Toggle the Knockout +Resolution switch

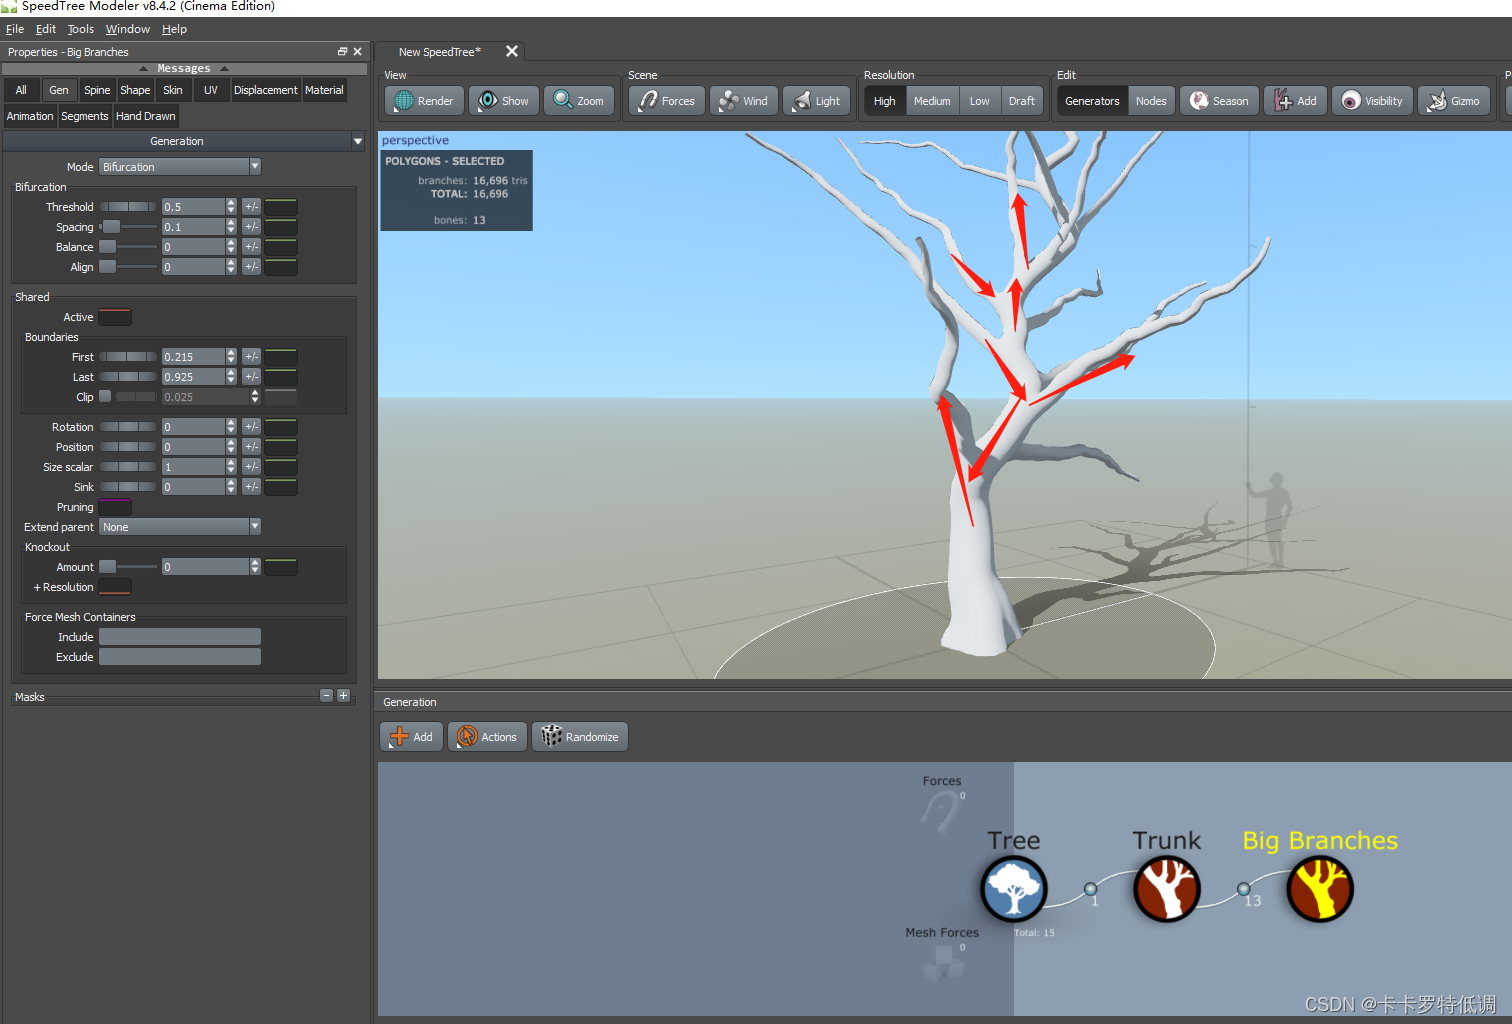[115, 587]
